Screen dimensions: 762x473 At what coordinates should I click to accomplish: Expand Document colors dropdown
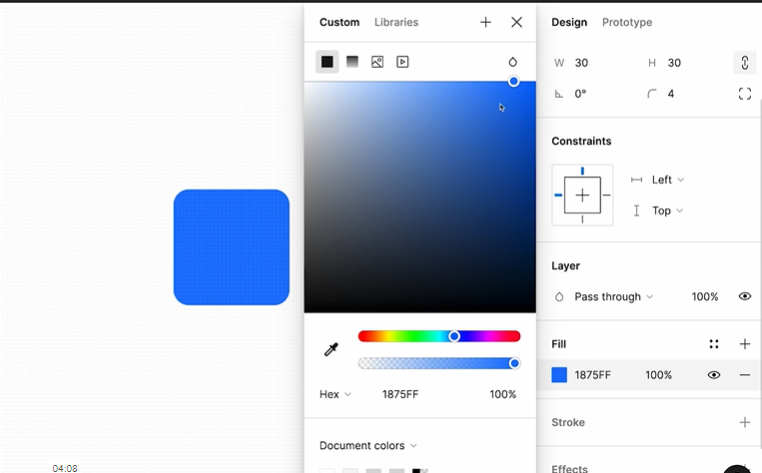click(x=368, y=445)
